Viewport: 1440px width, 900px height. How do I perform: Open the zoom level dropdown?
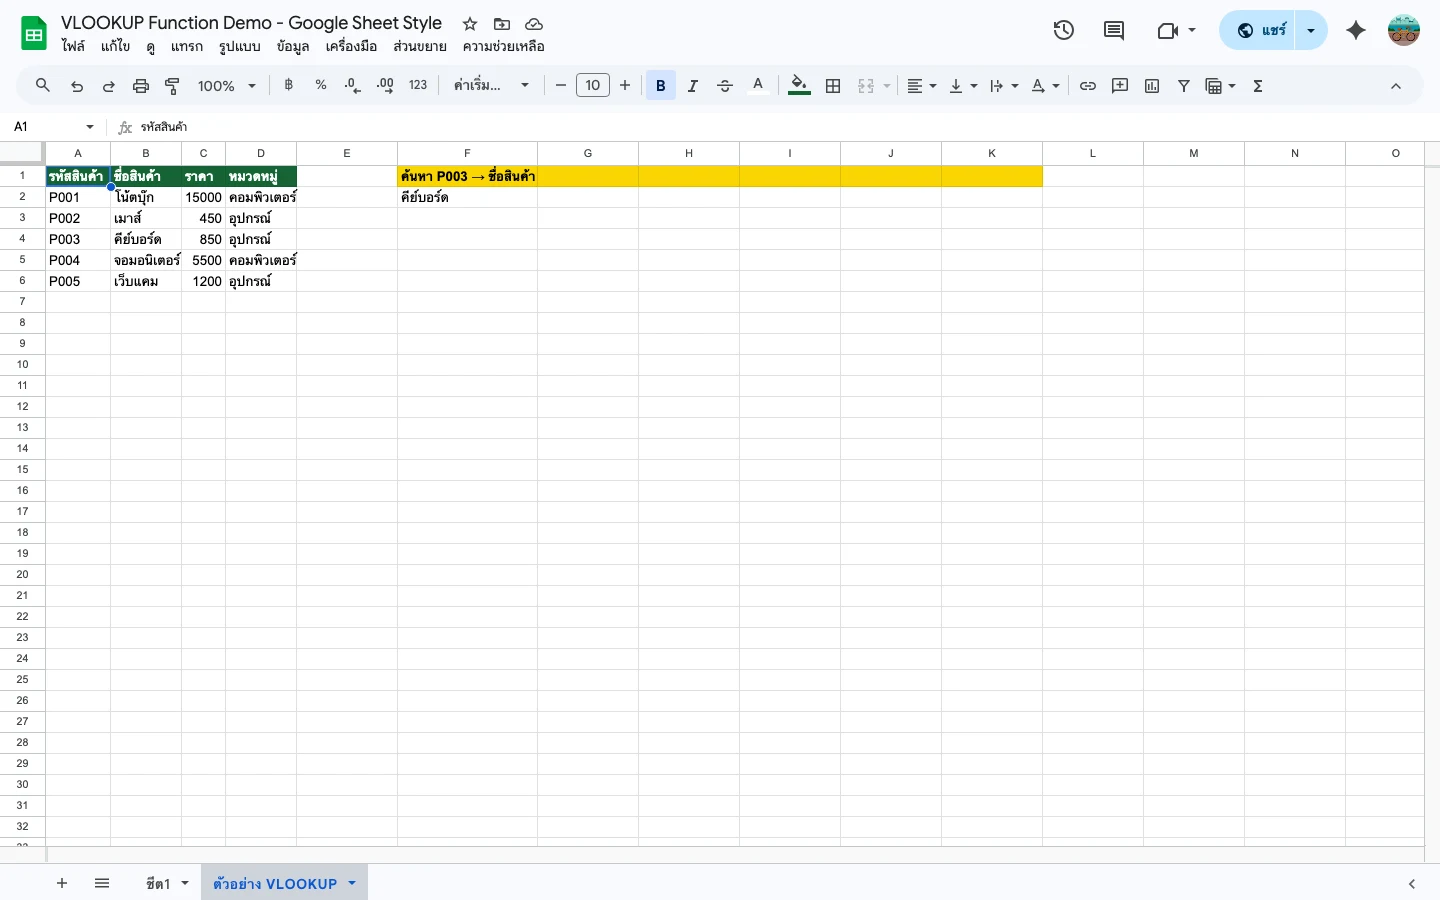click(227, 85)
